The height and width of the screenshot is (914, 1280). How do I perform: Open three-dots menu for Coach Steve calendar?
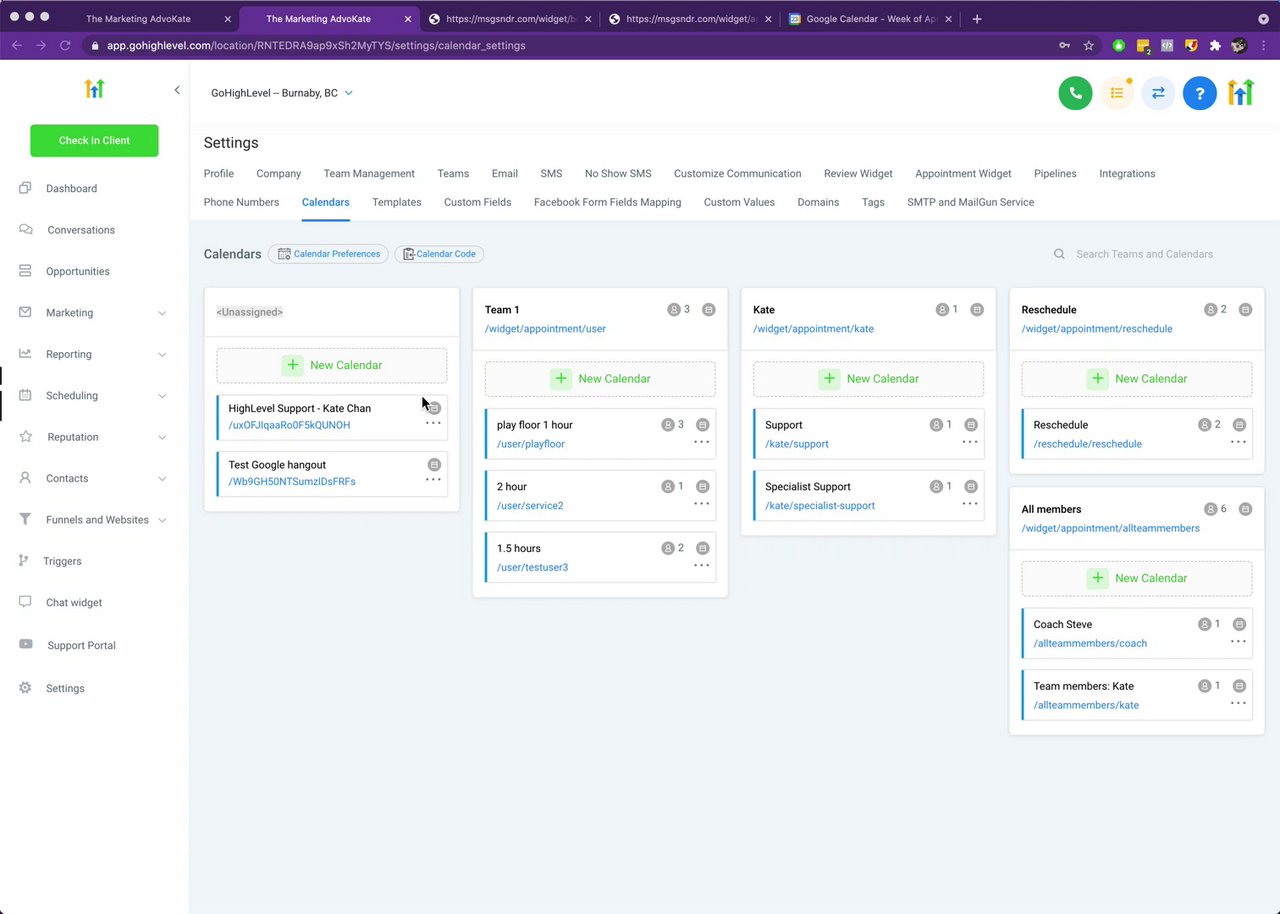(1238, 641)
